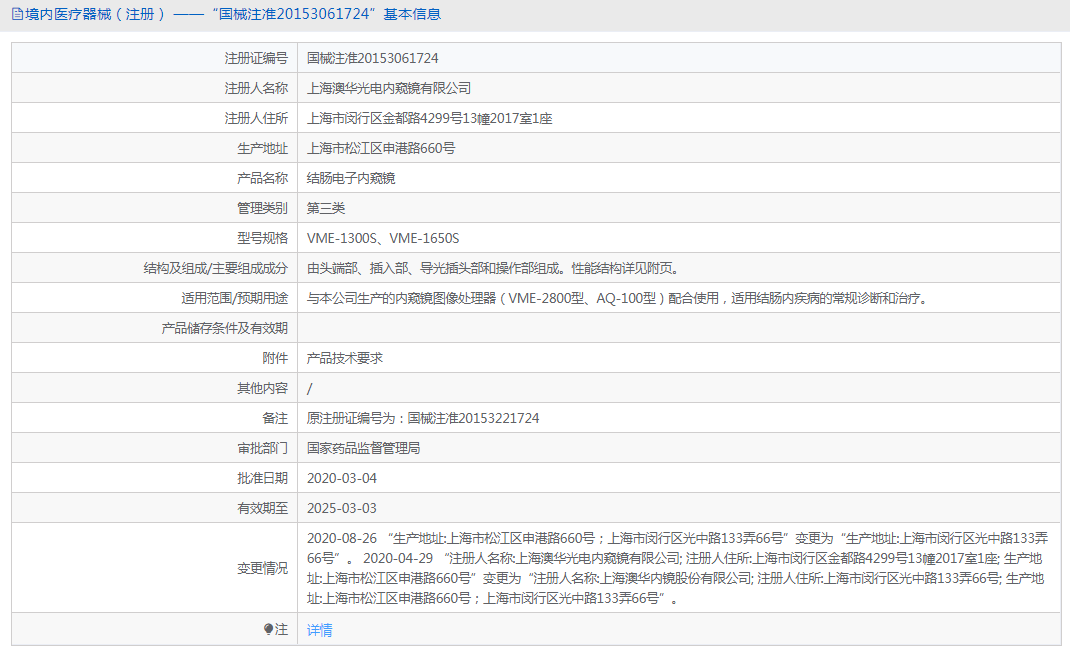The height and width of the screenshot is (651, 1070).
Task: Select the model cell VME-1300S、VME-1650S
Action: pyautogui.click(x=382, y=237)
